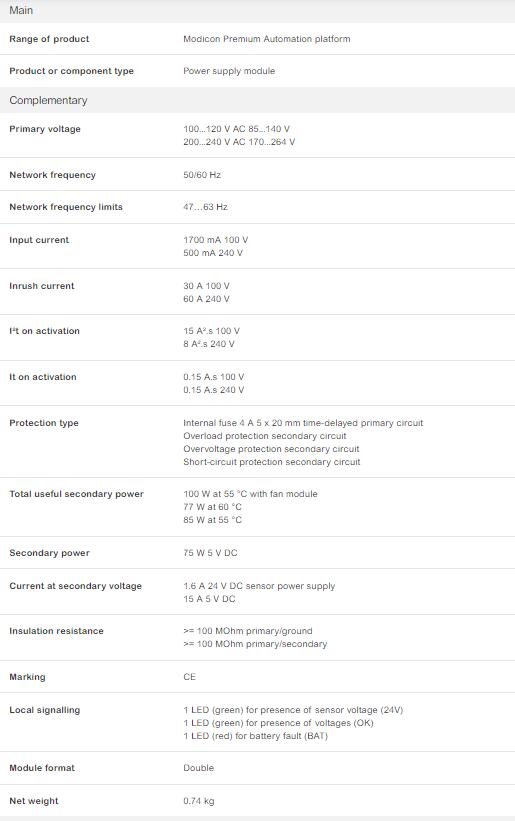Click the Inrush current label
515x821 pixels.
(42, 286)
